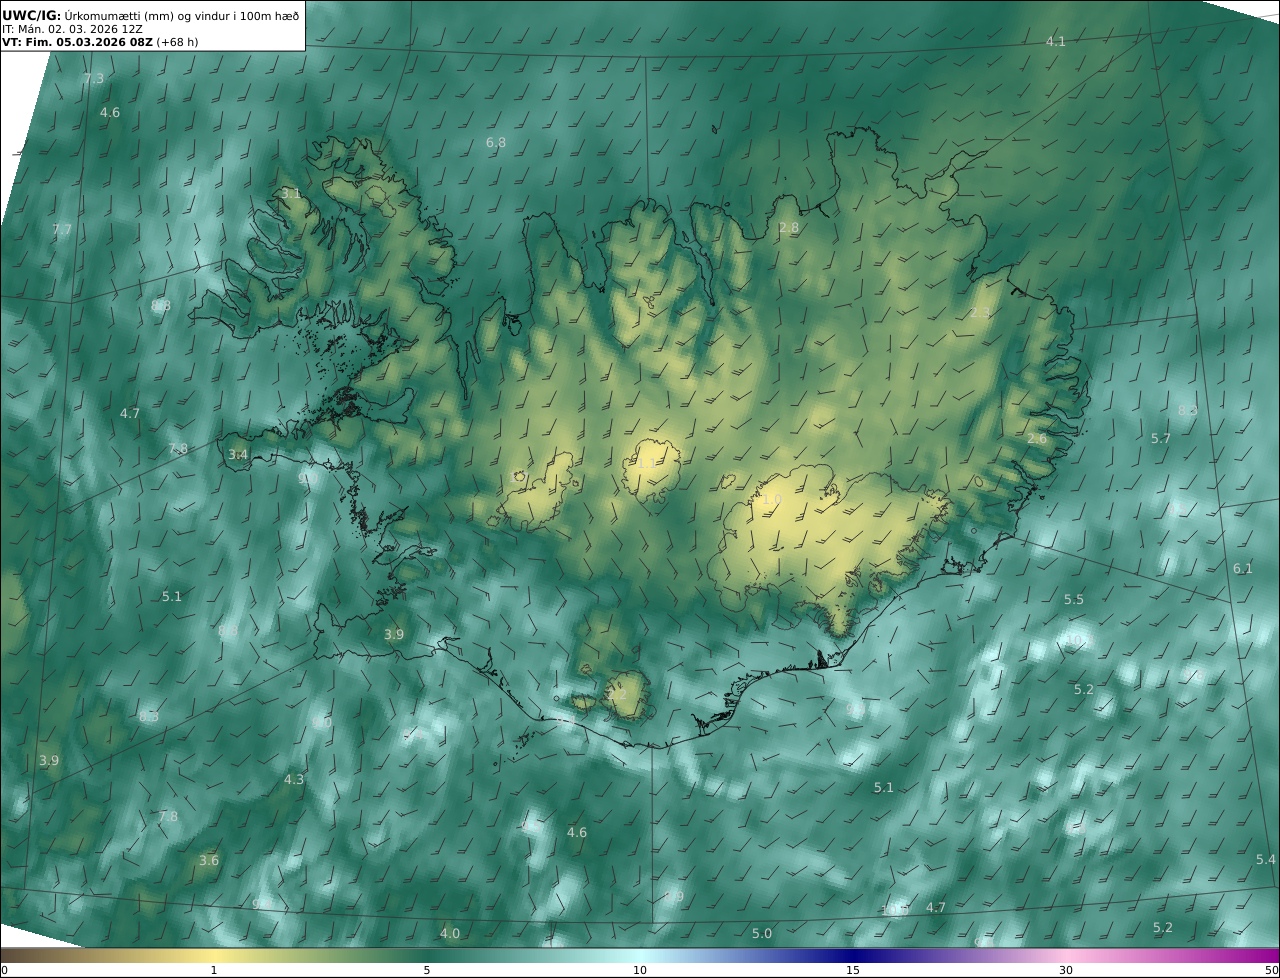Click the map value 7.3

click(x=93, y=78)
